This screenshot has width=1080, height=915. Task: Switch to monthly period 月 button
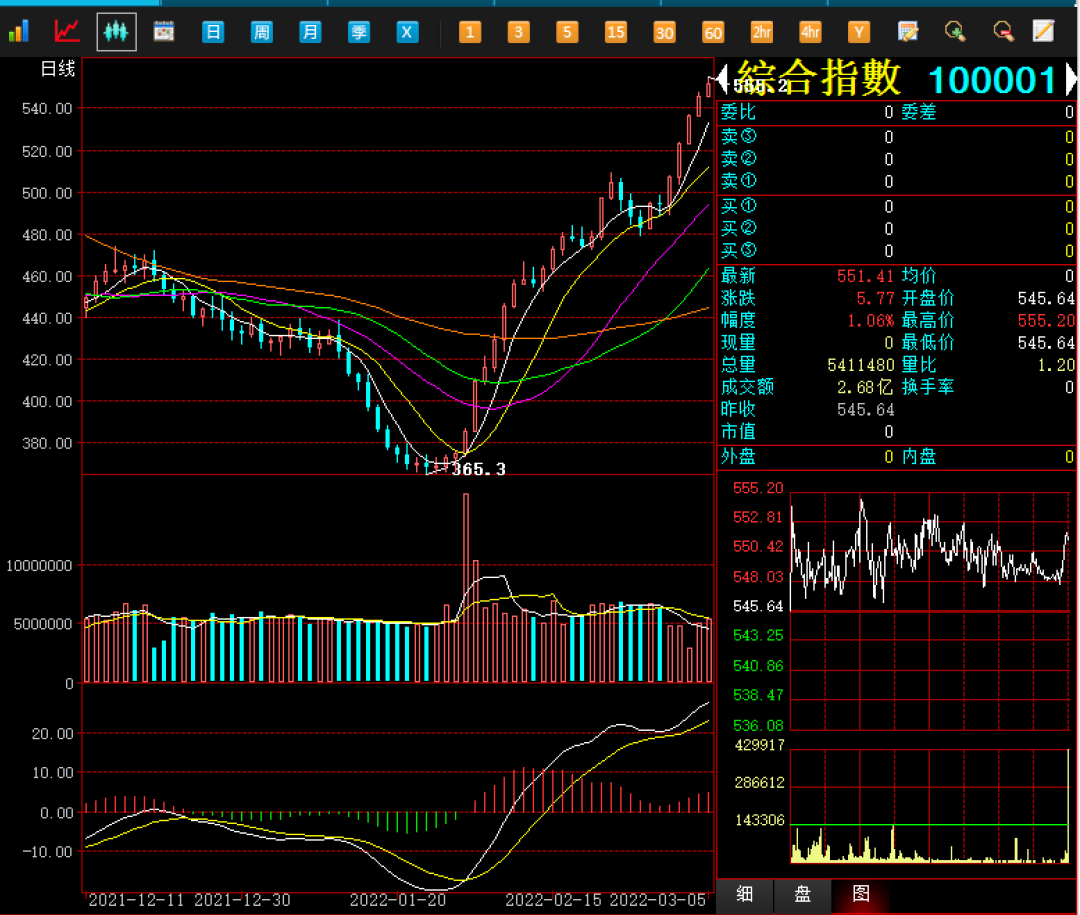(x=310, y=32)
